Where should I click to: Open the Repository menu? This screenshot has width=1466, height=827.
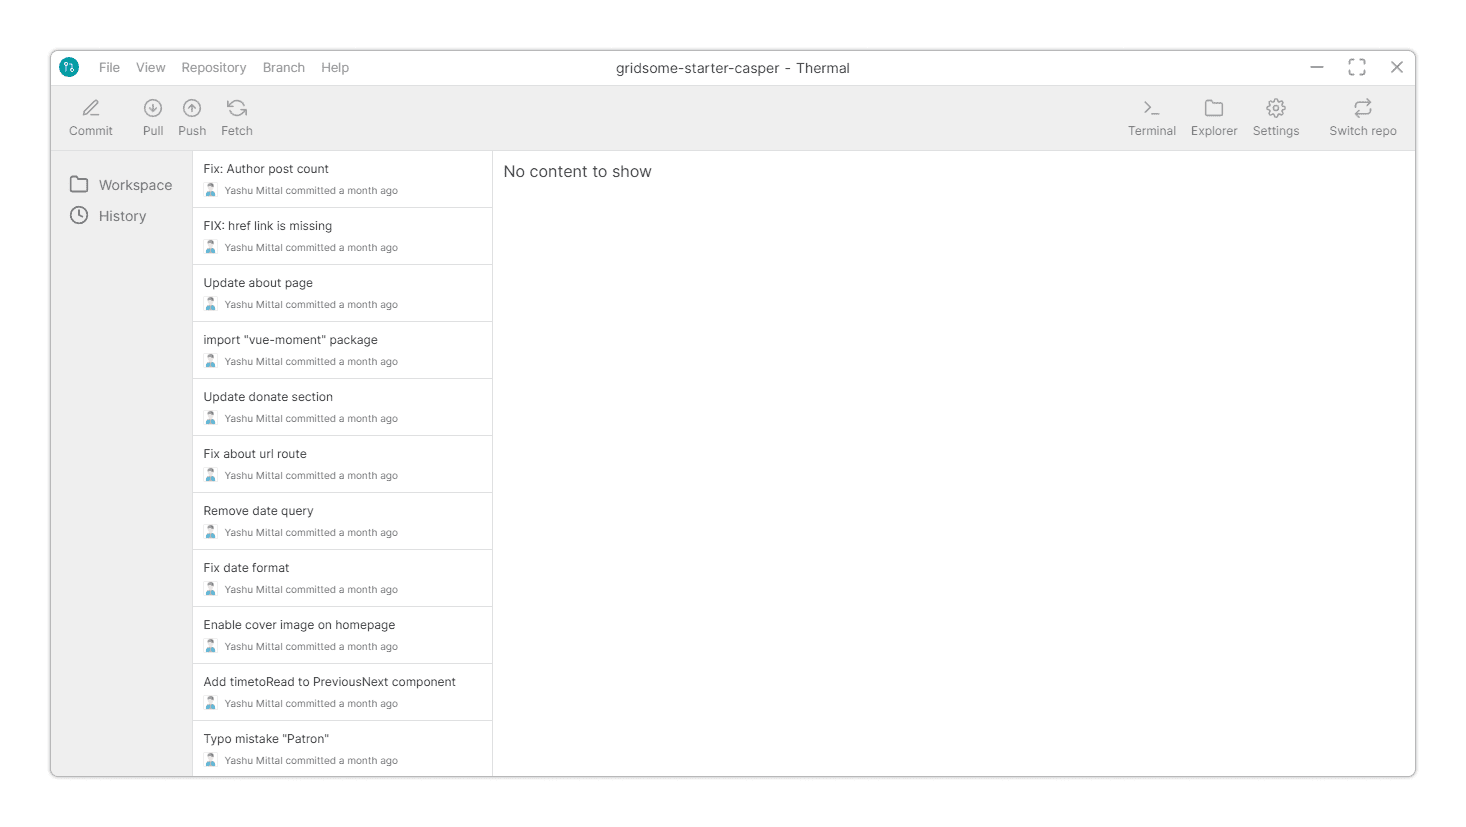click(x=214, y=68)
